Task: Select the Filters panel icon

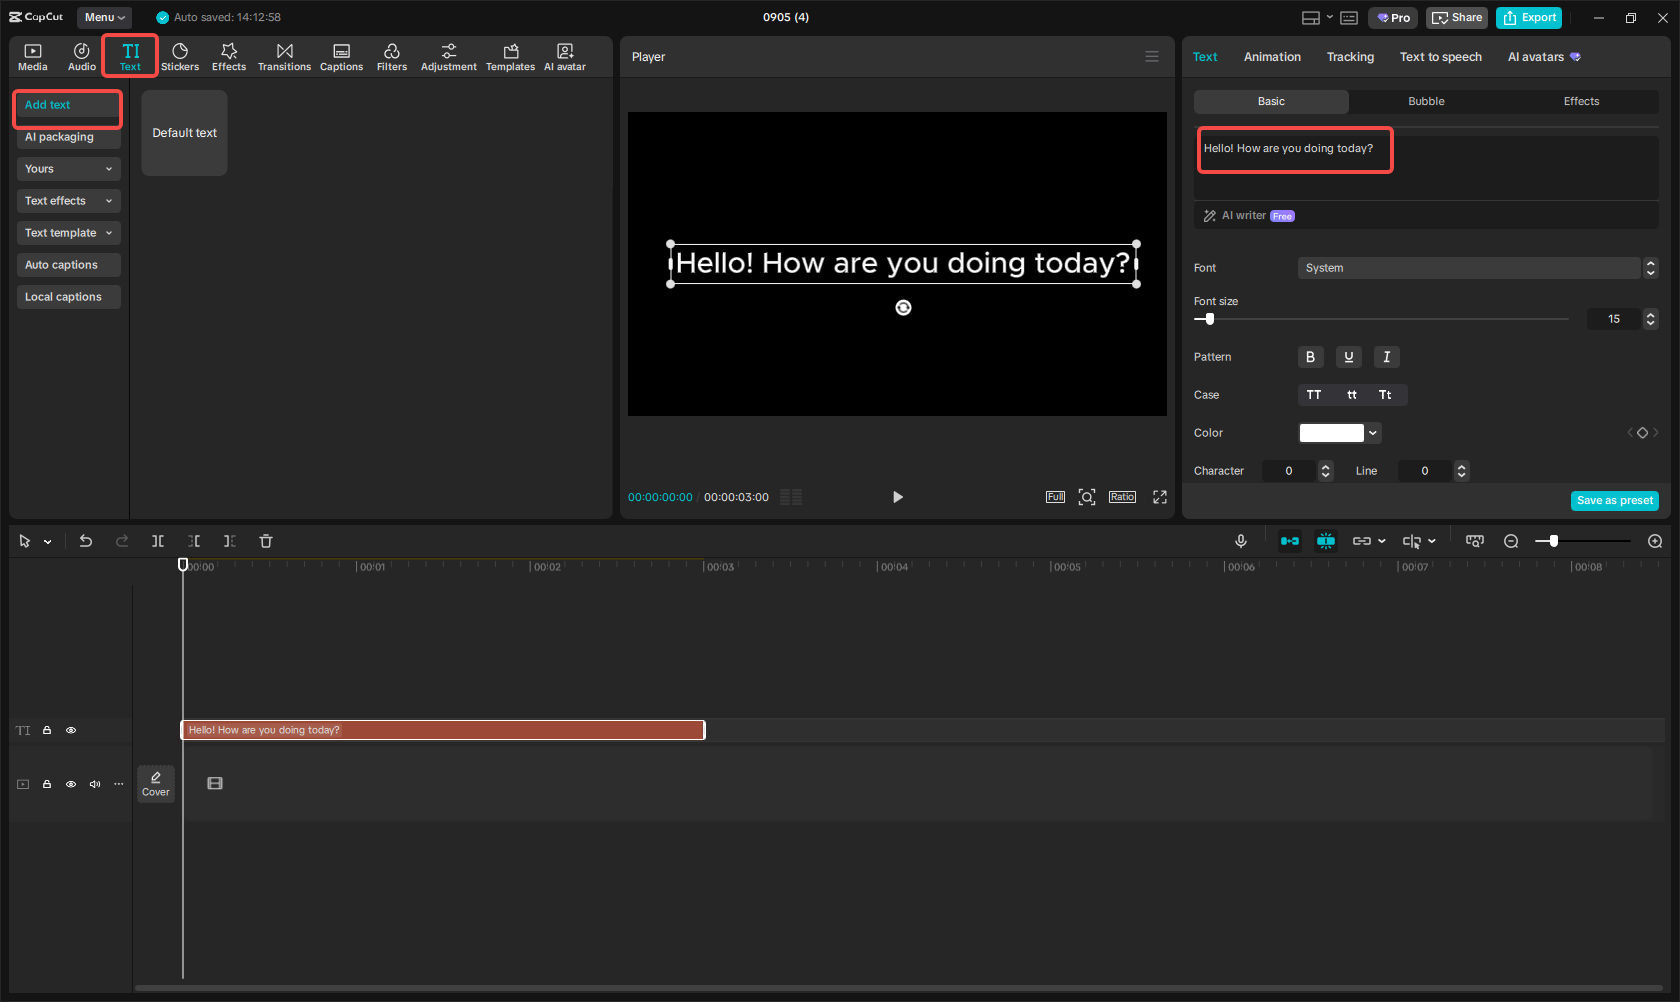Action: pyautogui.click(x=392, y=56)
